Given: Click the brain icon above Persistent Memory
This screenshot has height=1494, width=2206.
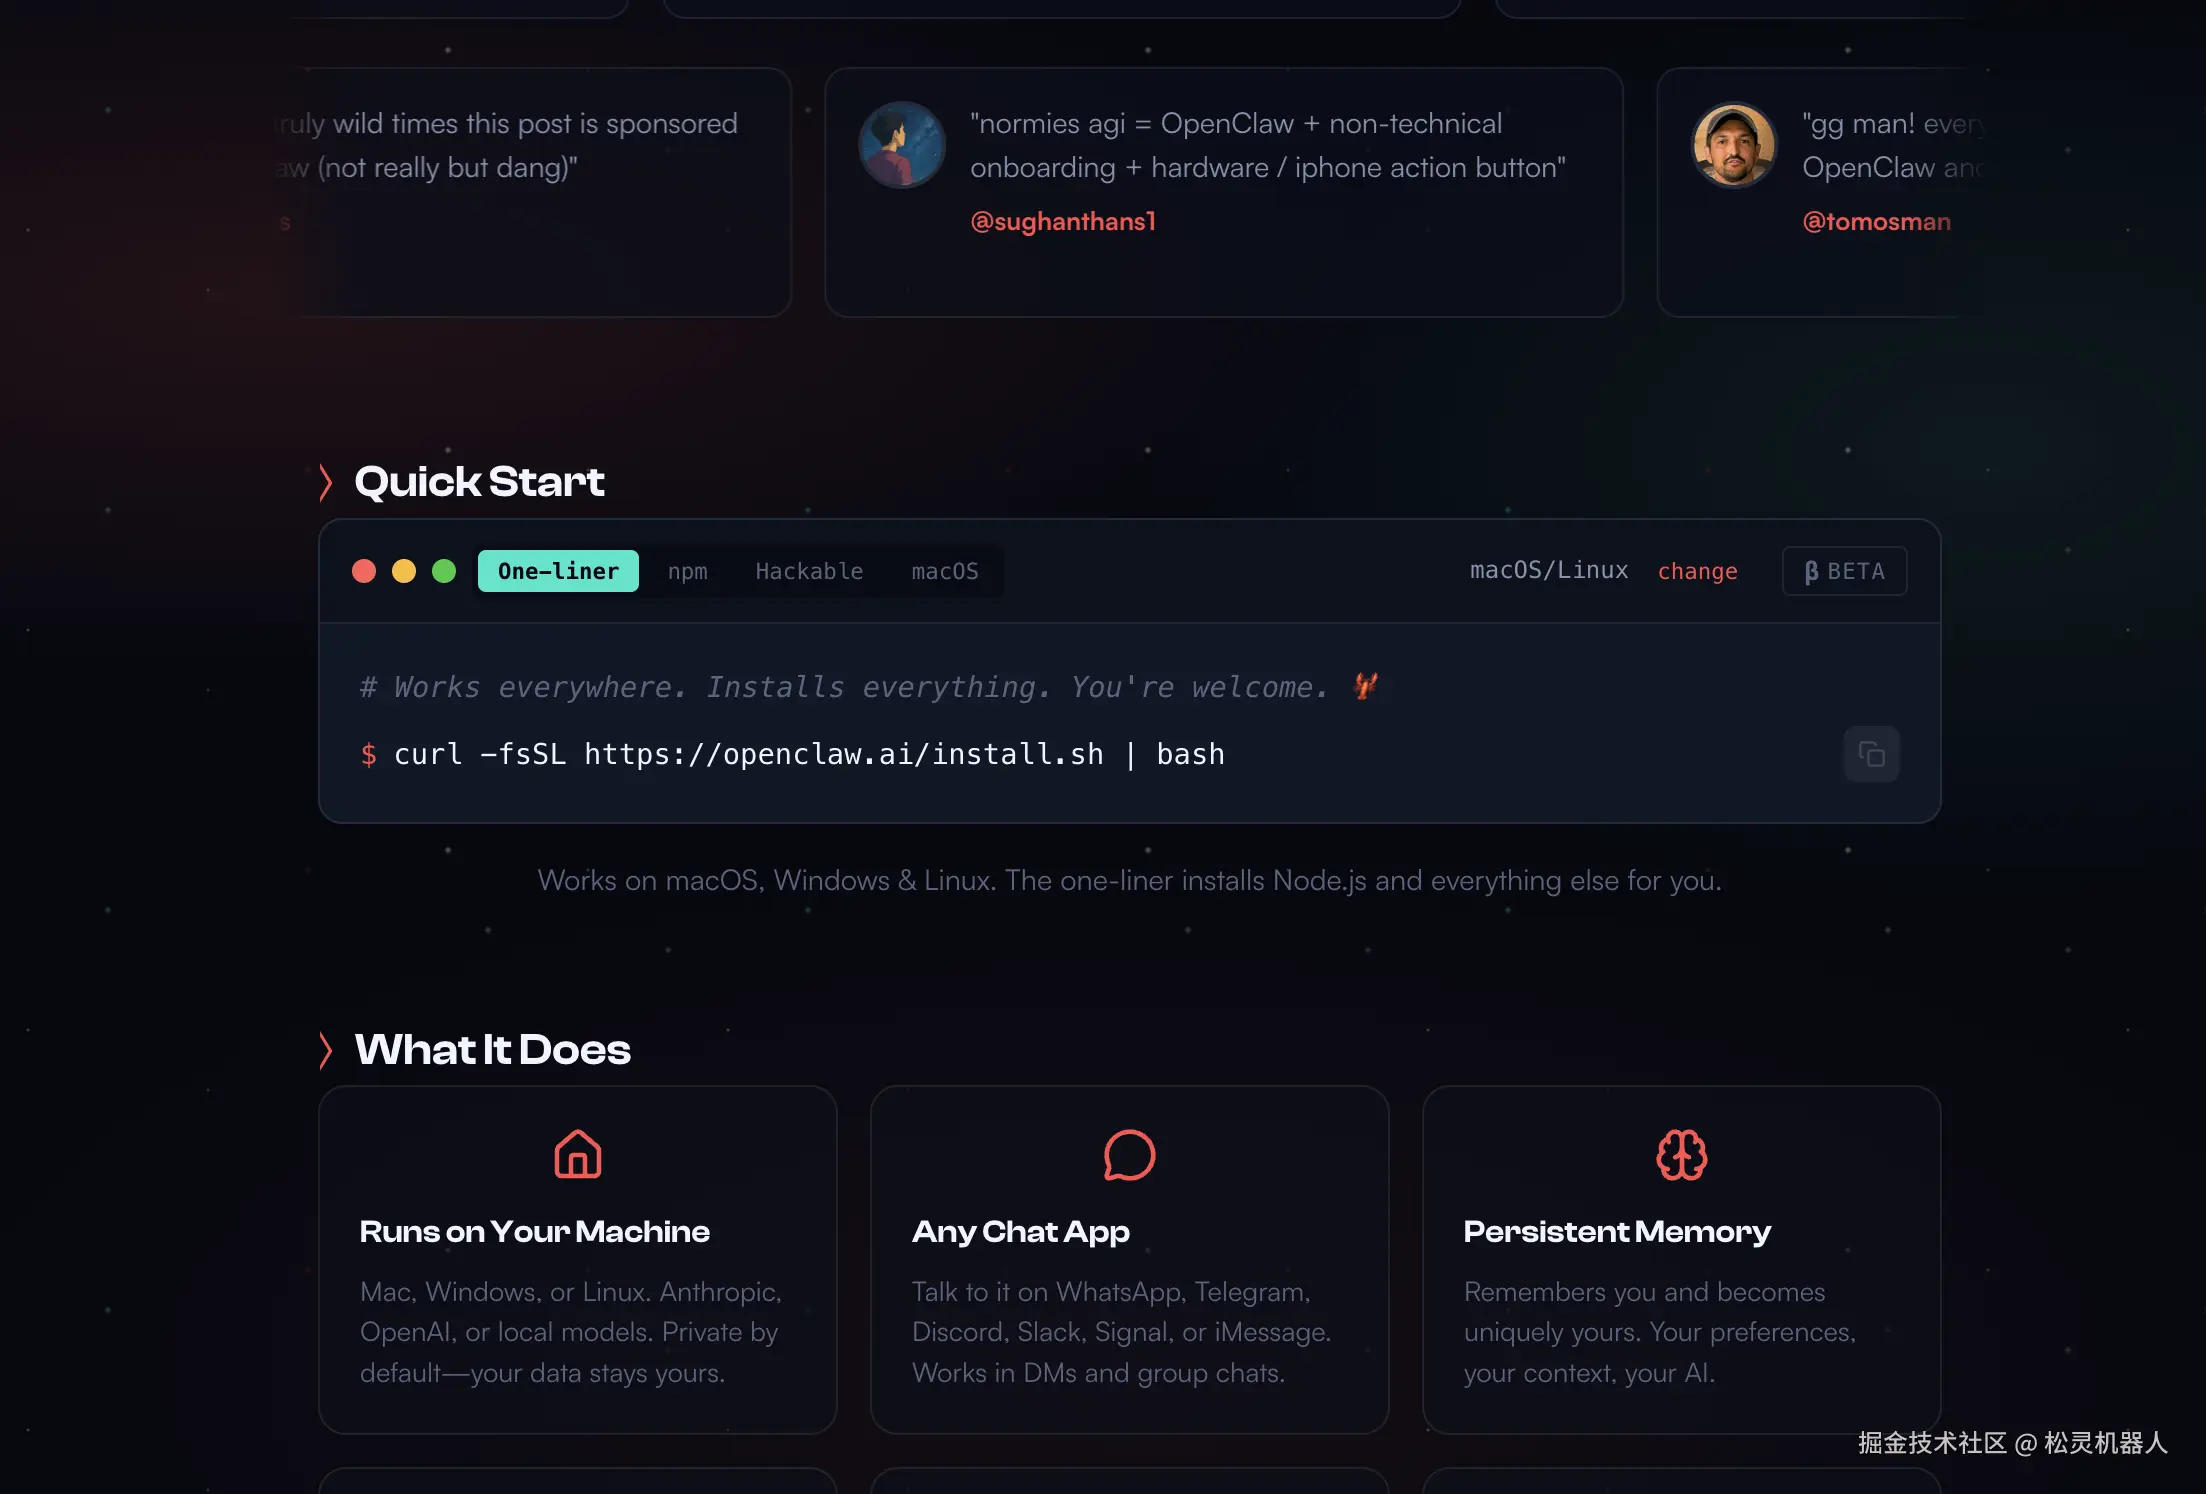Looking at the screenshot, I should tap(1681, 1155).
